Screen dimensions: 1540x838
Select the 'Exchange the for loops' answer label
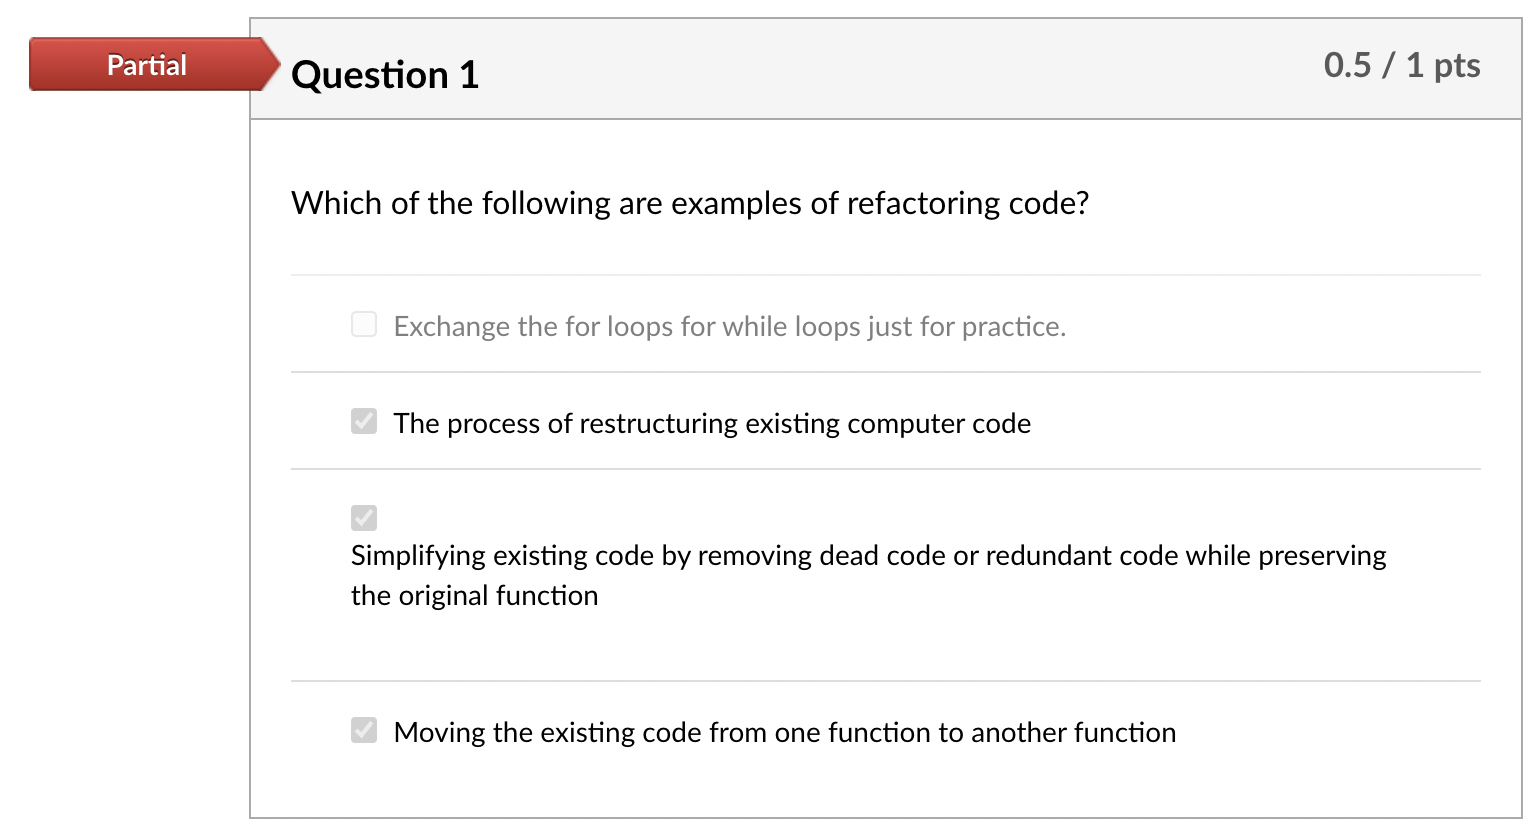click(x=730, y=326)
